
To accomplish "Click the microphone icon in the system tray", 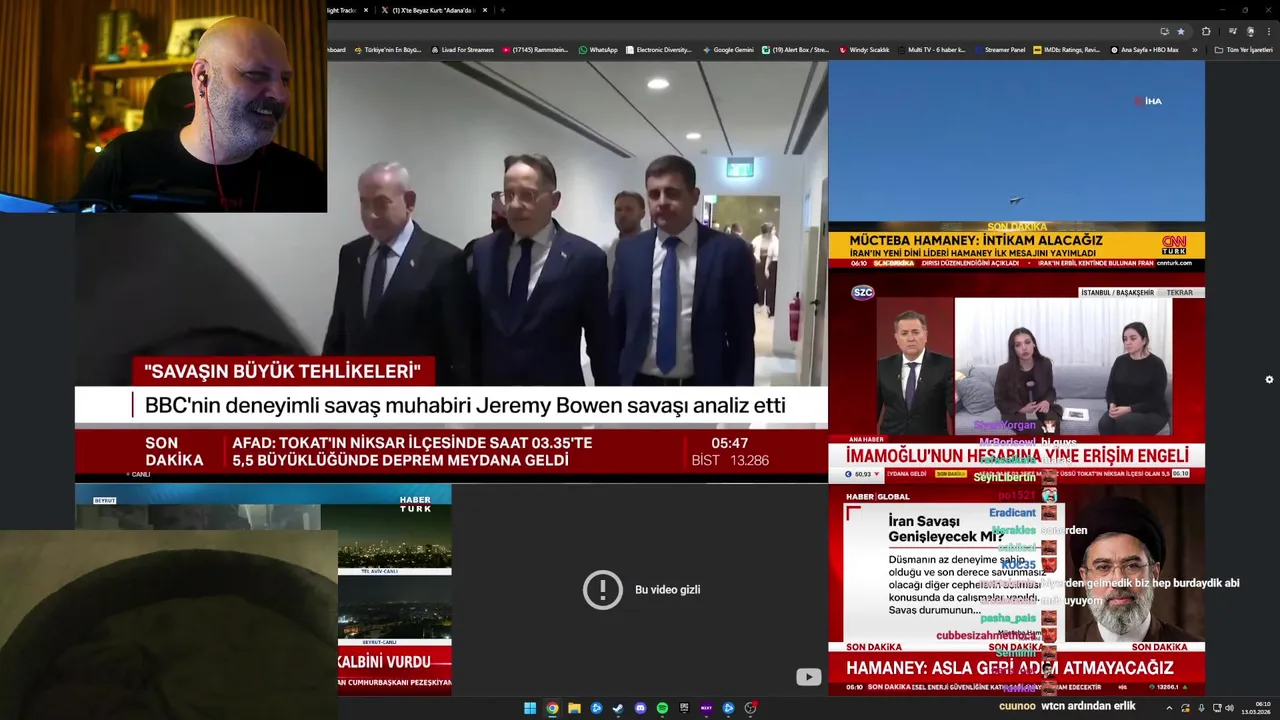I will click(x=1201, y=708).
